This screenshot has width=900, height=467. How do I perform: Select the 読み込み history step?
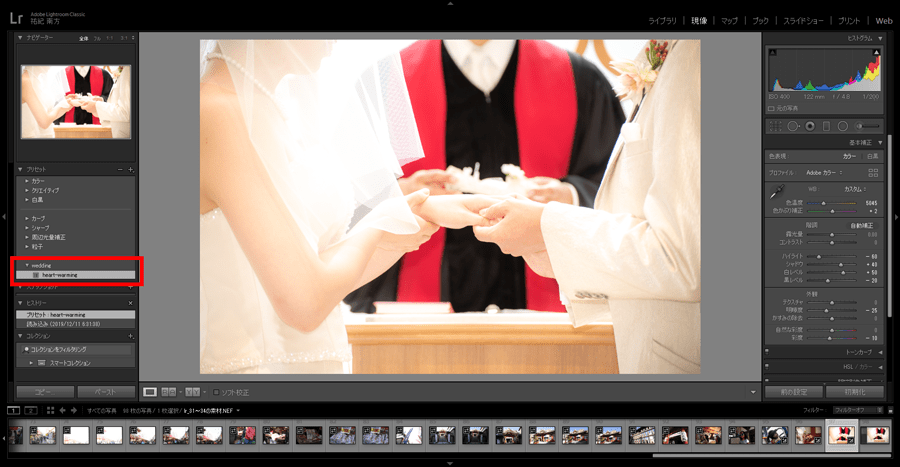(x=75, y=324)
